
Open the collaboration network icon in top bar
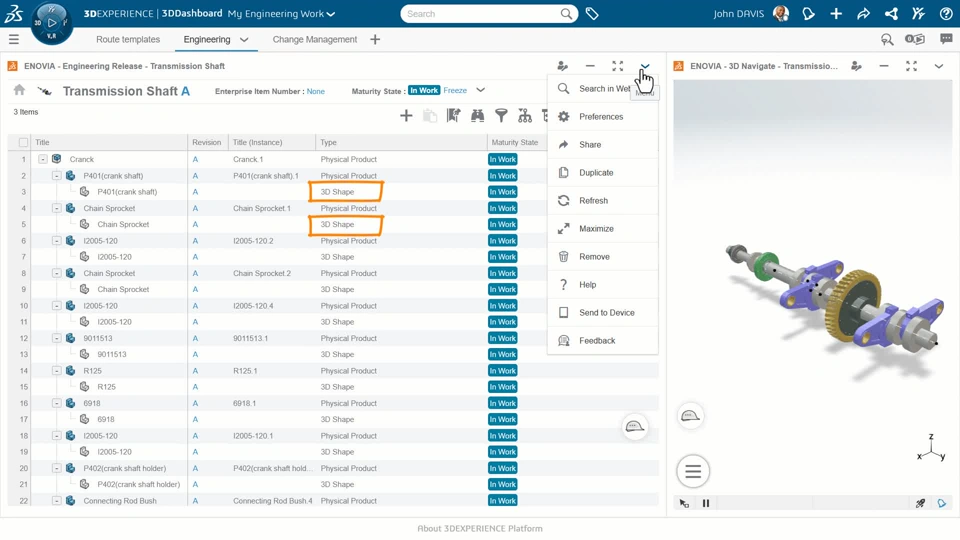click(x=891, y=13)
